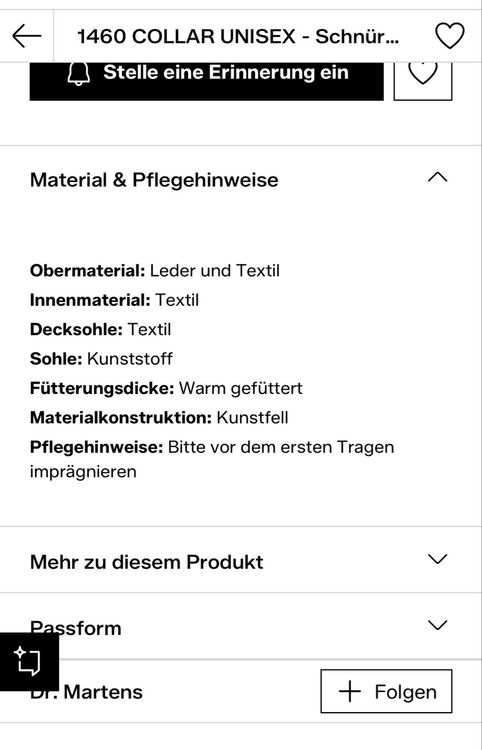Follow the brand with the Folgen button
Screen dimensions: 482x750
(386, 692)
